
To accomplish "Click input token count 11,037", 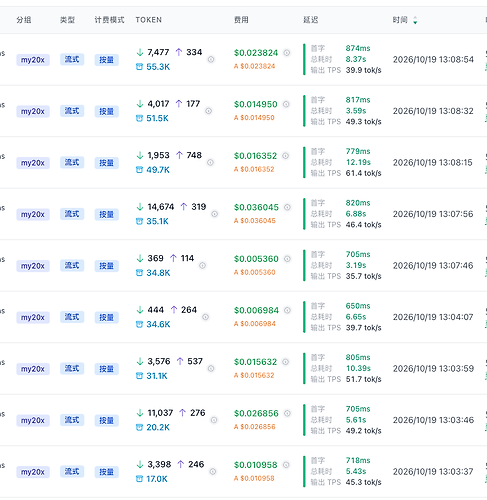I will (160, 413).
